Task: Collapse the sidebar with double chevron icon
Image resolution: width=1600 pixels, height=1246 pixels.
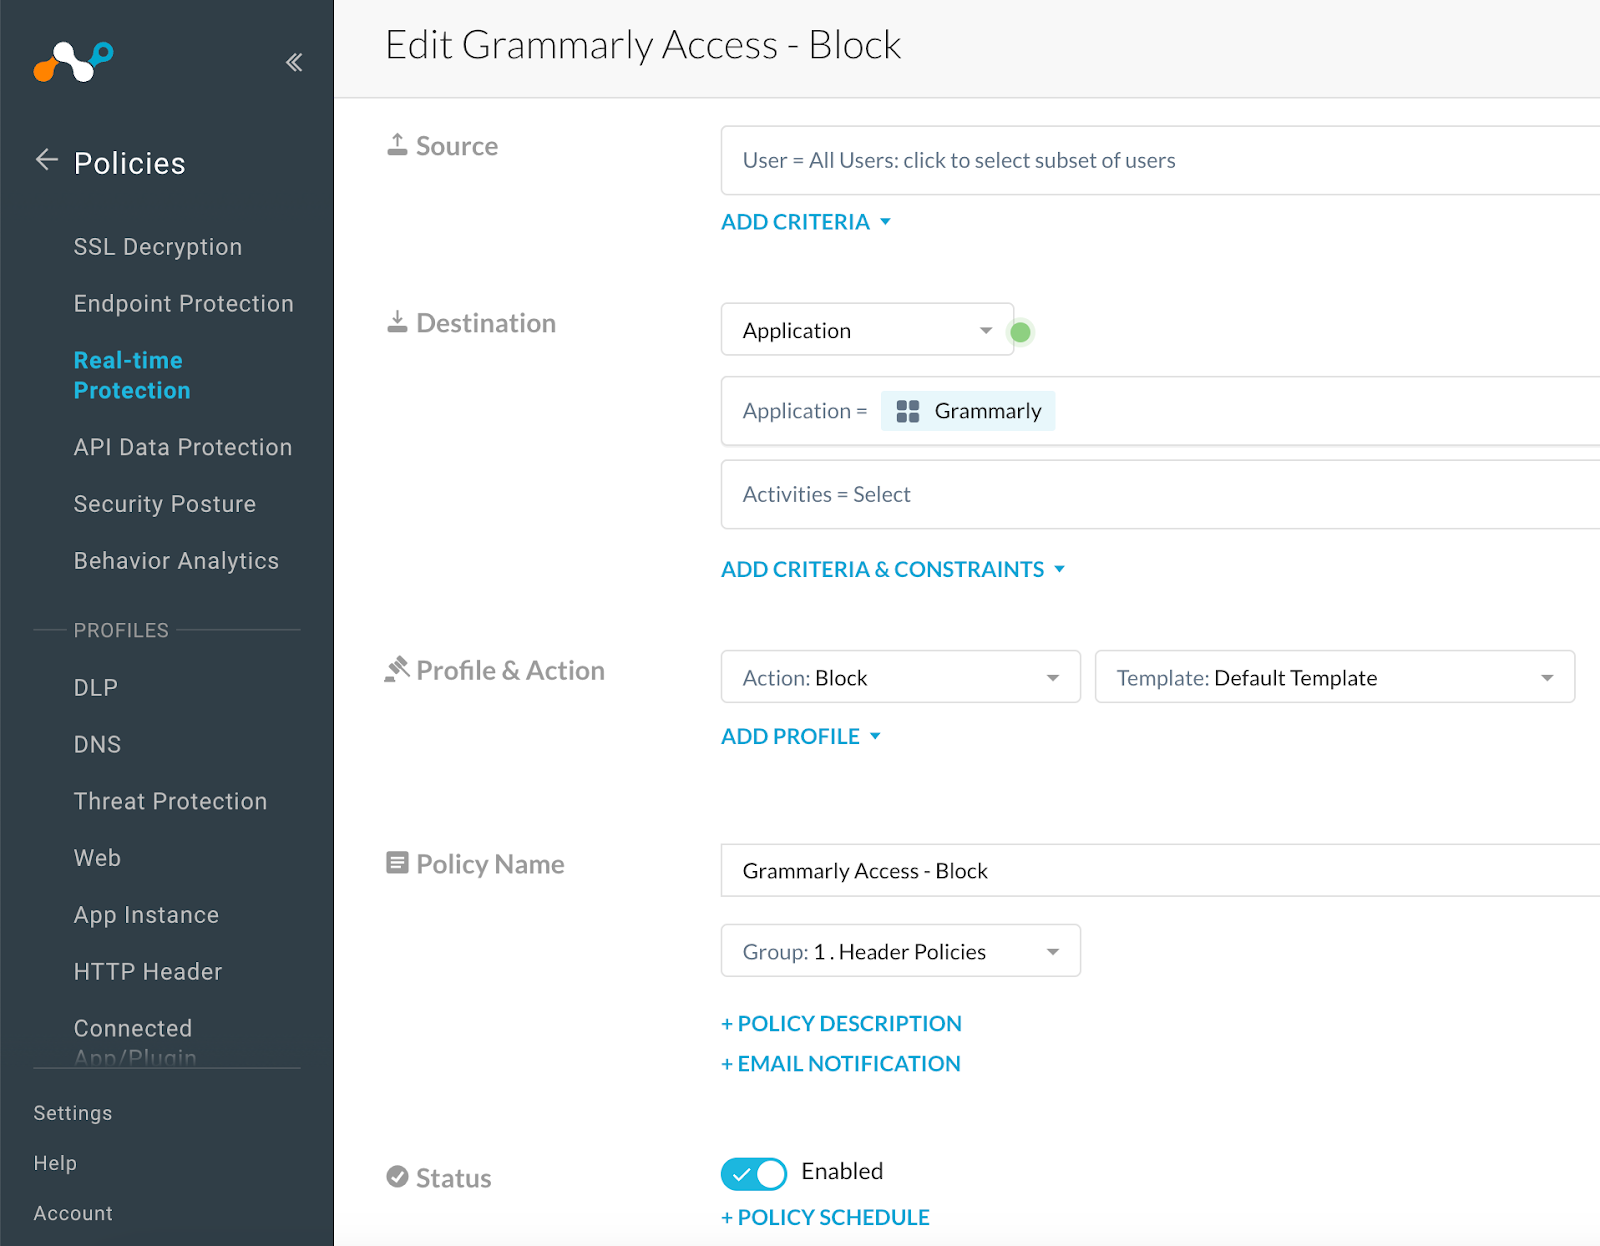Action: (294, 62)
